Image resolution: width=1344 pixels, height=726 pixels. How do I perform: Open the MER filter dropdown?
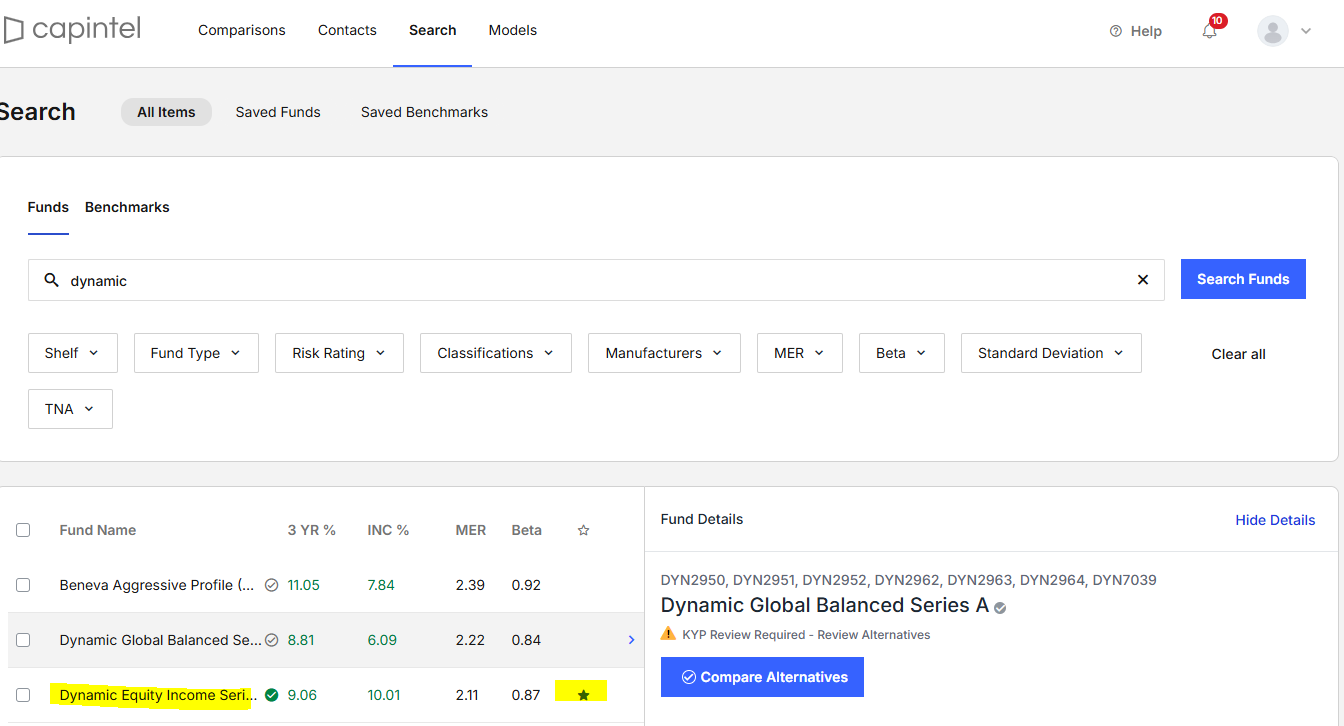point(800,353)
